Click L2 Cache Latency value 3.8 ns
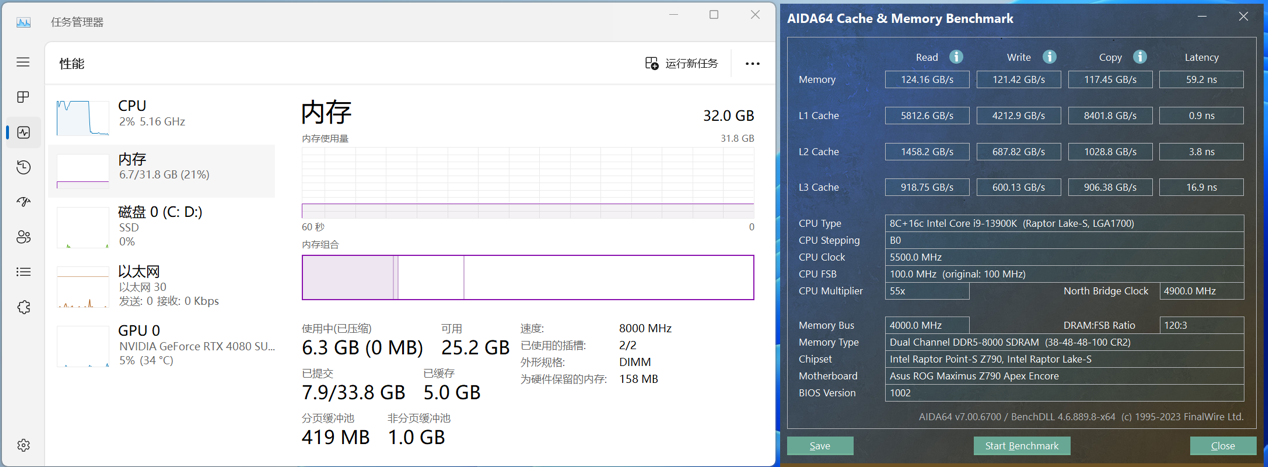Screen dimensions: 1268x467 point(1202,151)
